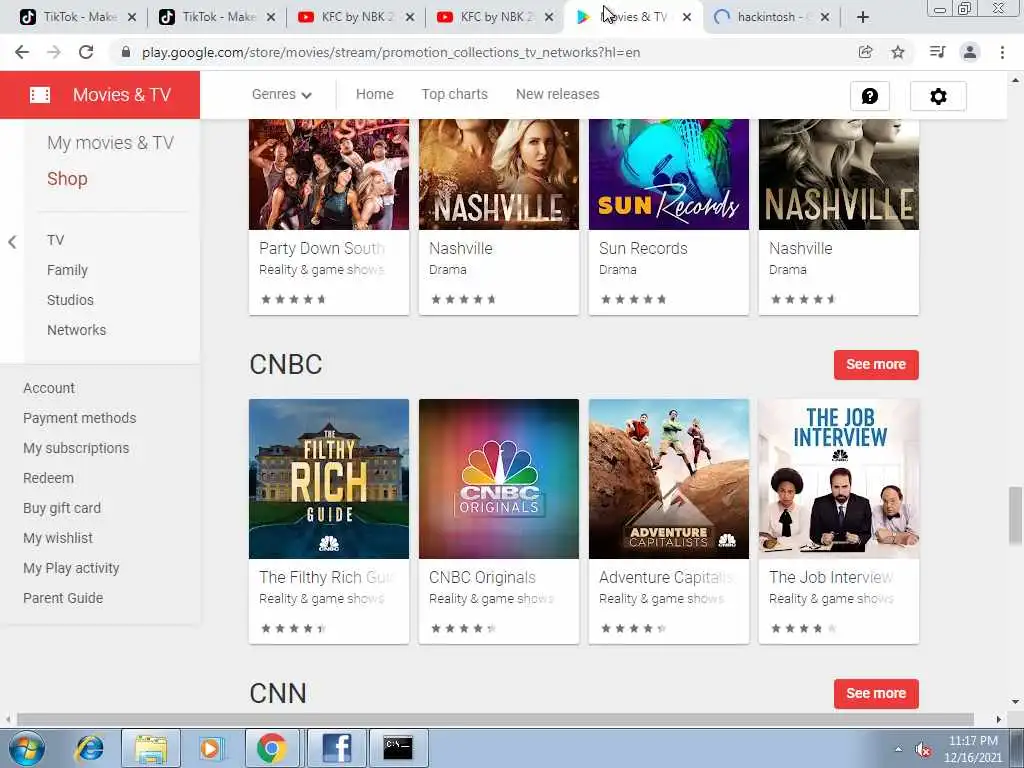The height and width of the screenshot is (768, 1024).
Task: Open My subscriptions
Action: tap(76, 448)
